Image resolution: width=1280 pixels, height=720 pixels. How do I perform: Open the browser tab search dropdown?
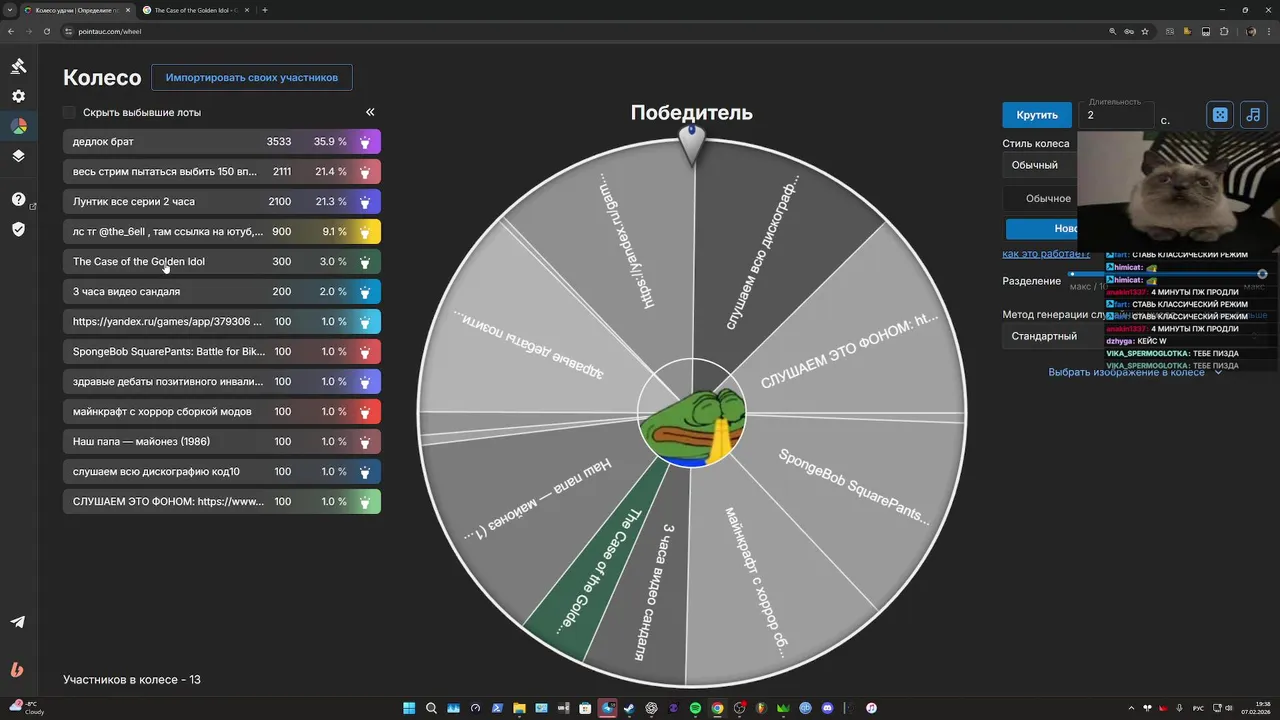[9, 10]
